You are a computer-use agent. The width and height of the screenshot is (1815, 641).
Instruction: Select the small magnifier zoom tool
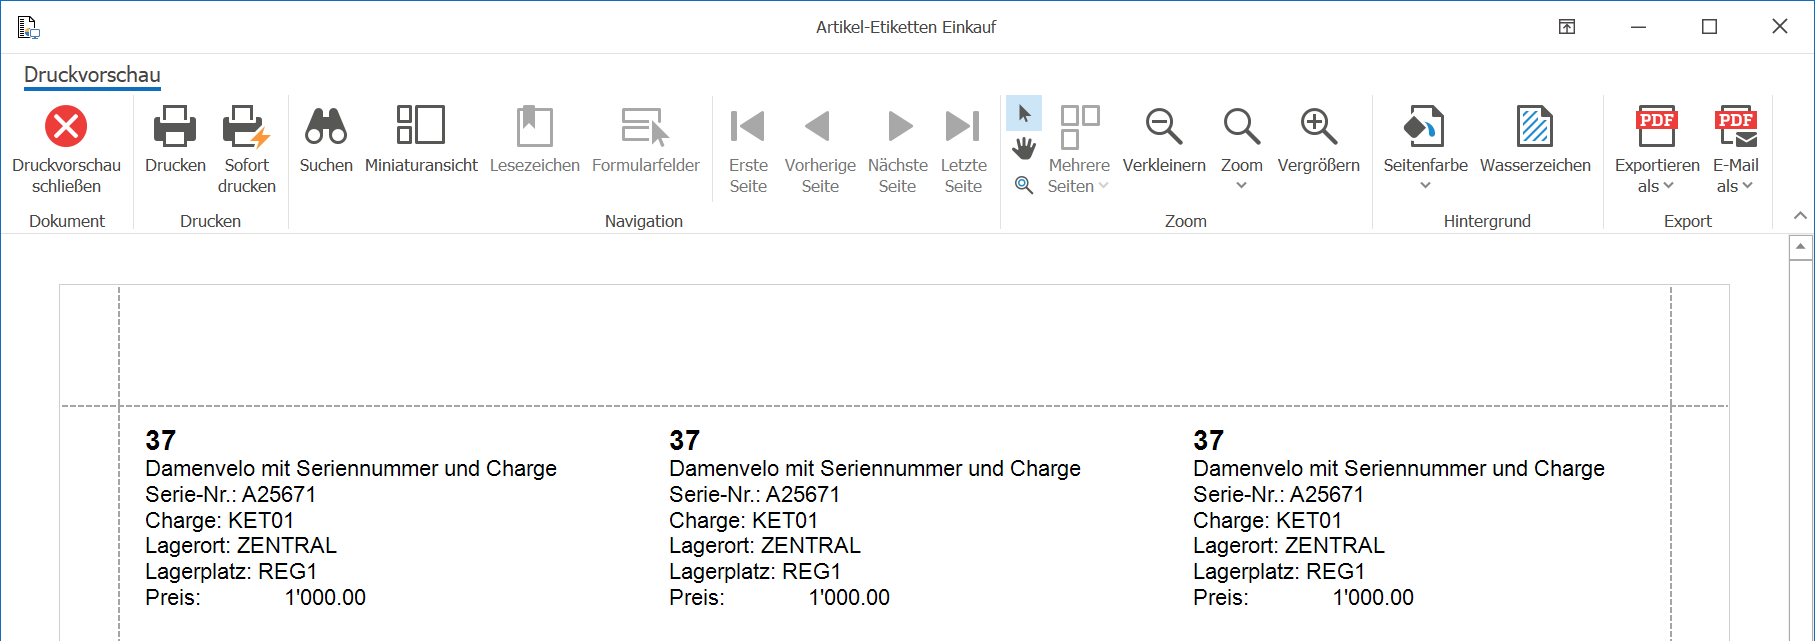1024,185
